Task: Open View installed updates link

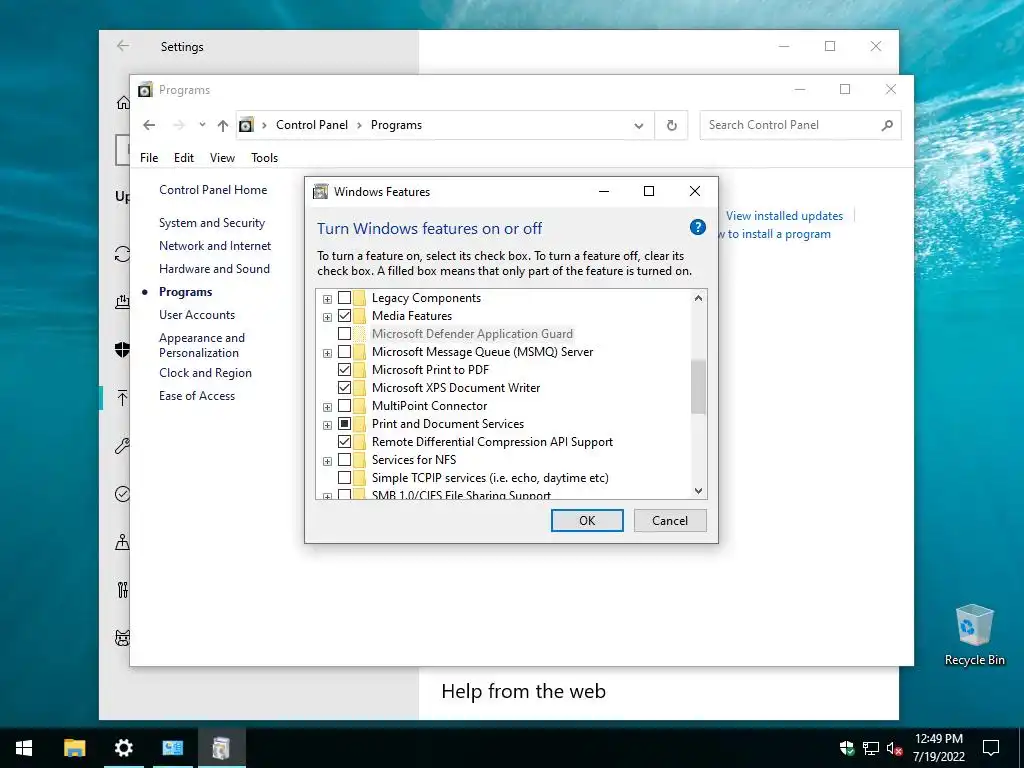Action: [x=784, y=216]
